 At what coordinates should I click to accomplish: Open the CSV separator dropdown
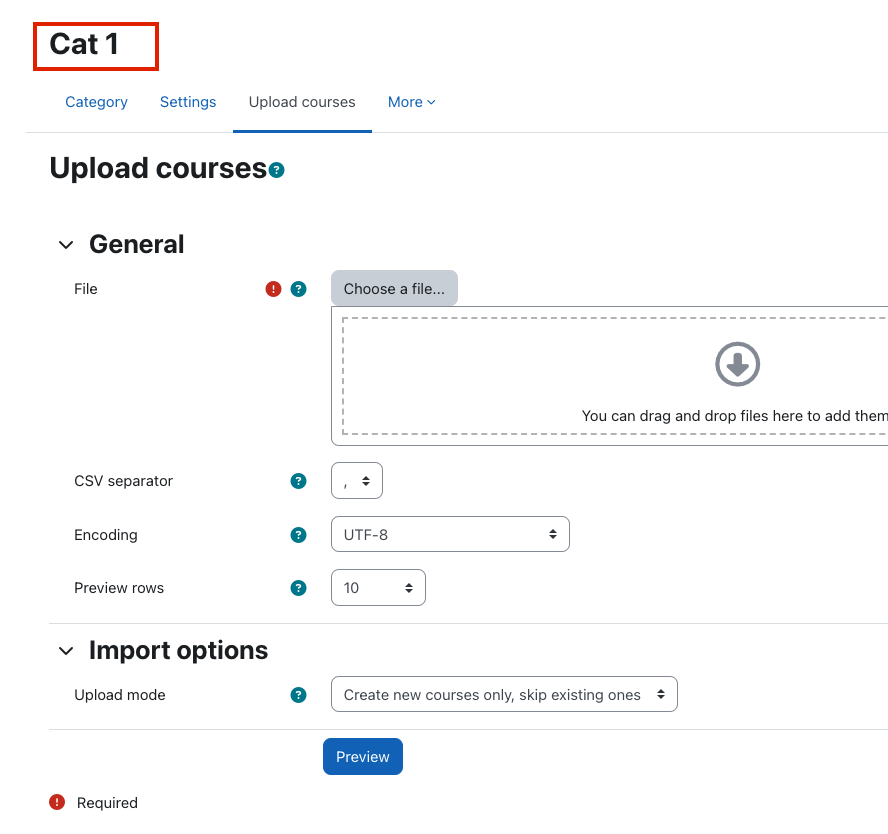(x=357, y=481)
